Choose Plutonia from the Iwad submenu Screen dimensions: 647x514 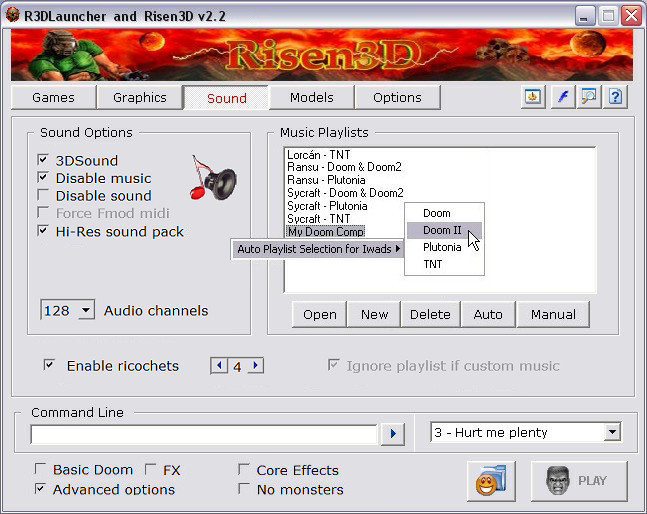click(x=444, y=247)
